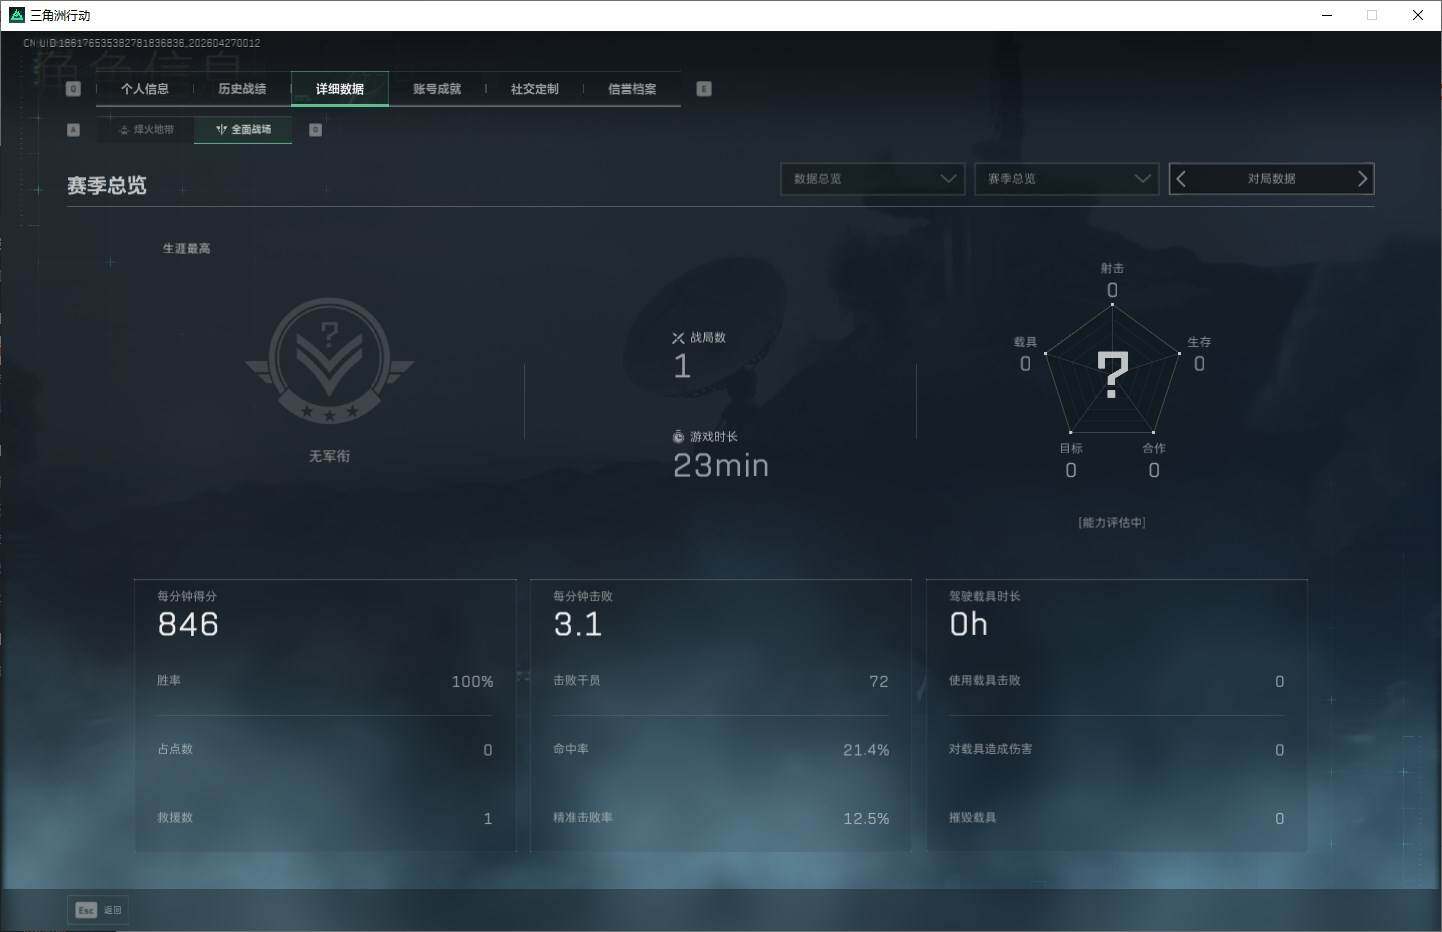Click the 射击 radar label

(x=1112, y=268)
